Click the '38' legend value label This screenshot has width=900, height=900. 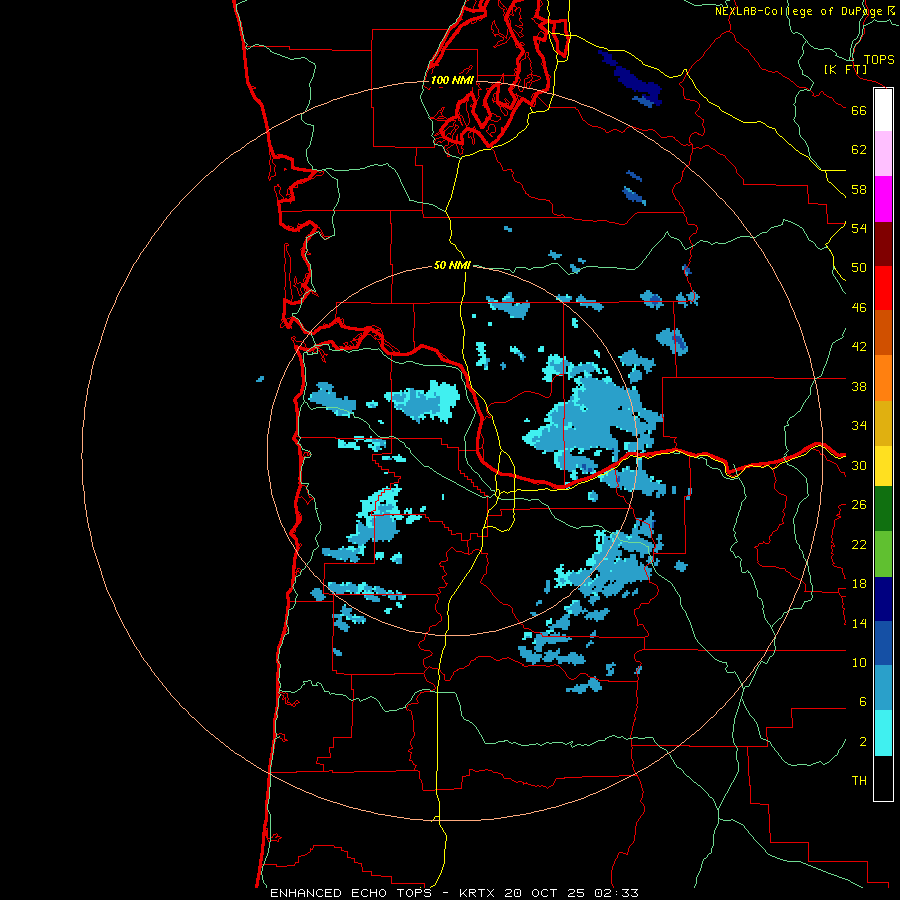point(859,386)
